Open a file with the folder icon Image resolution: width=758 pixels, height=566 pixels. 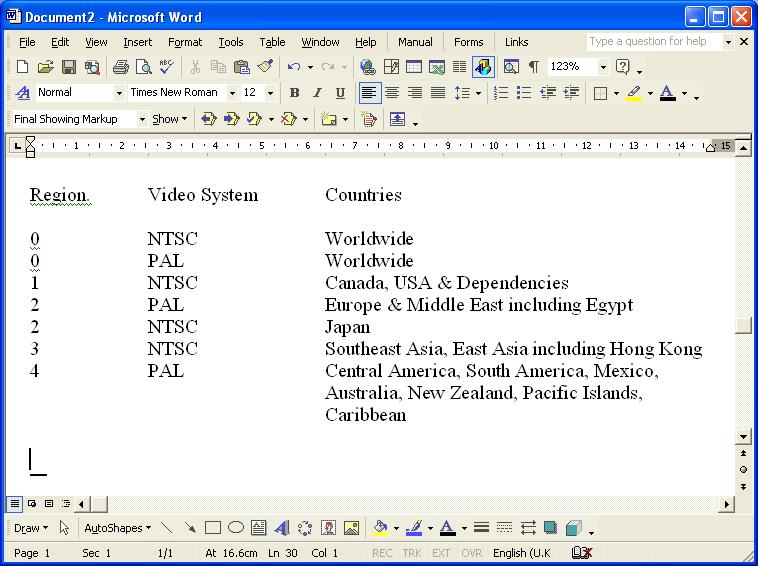(x=45, y=67)
